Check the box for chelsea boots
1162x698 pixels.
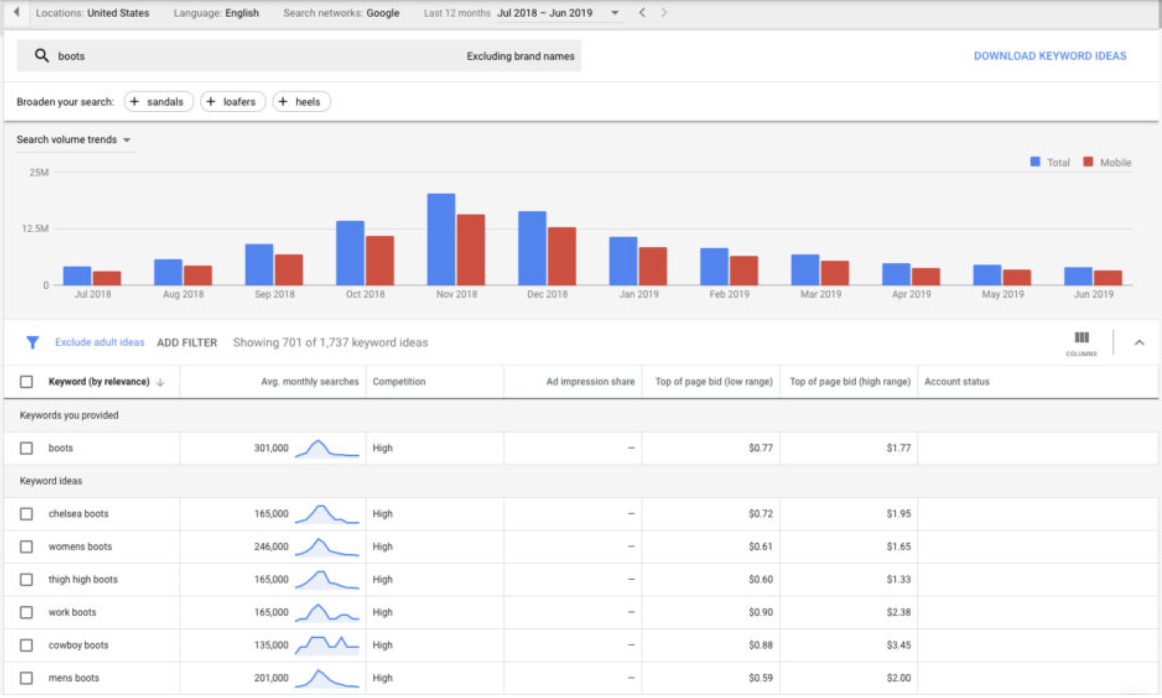27,514
